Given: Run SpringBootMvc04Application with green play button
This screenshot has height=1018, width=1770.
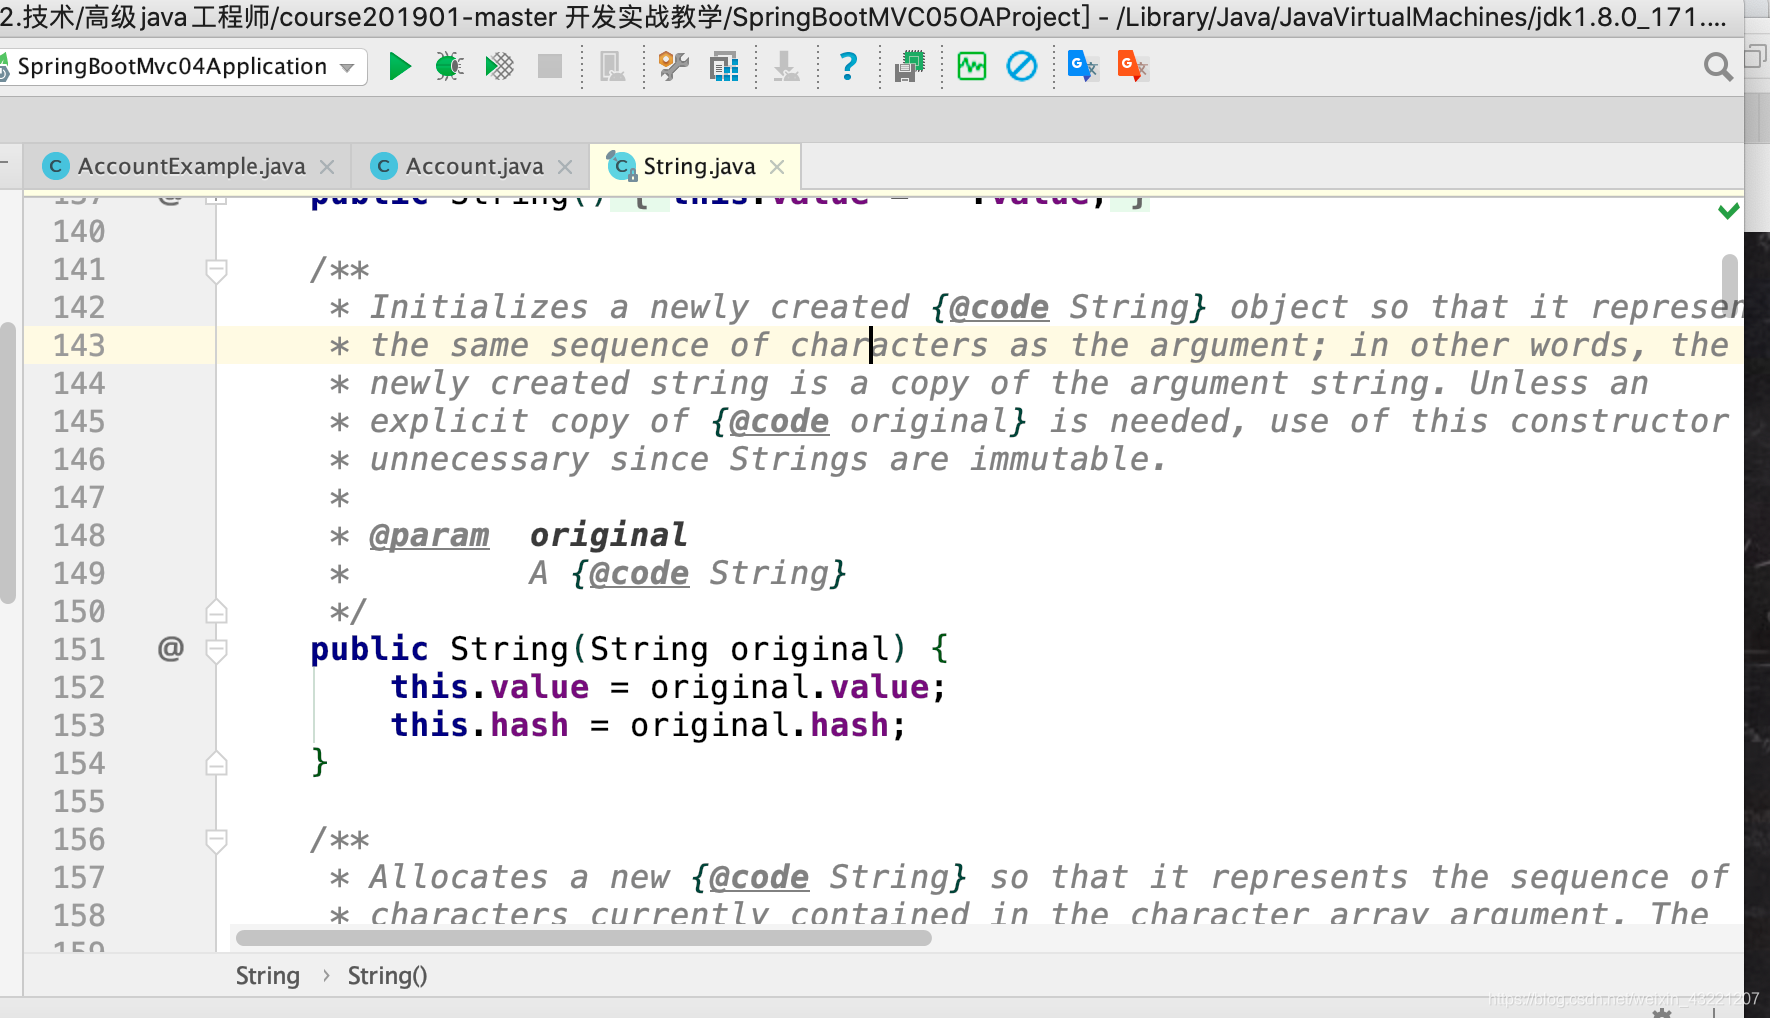Looking at the screenshot, I should [x=400, y=67].
